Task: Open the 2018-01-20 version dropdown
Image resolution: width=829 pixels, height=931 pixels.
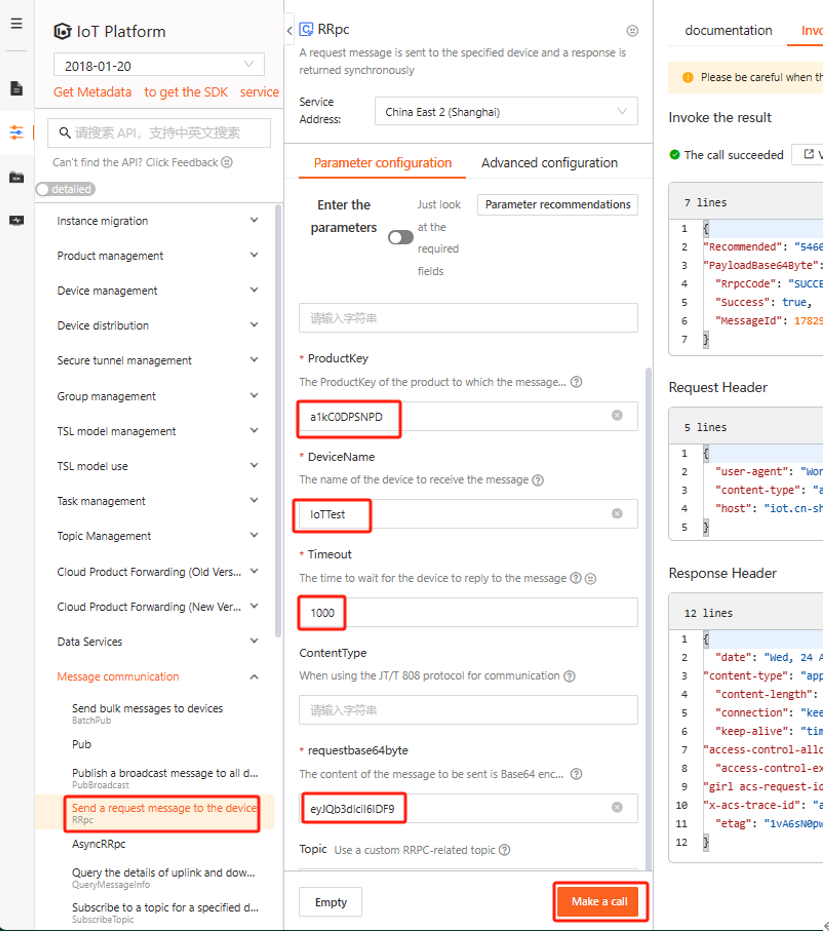Action: pyautogui.click(x=159, y=66)
